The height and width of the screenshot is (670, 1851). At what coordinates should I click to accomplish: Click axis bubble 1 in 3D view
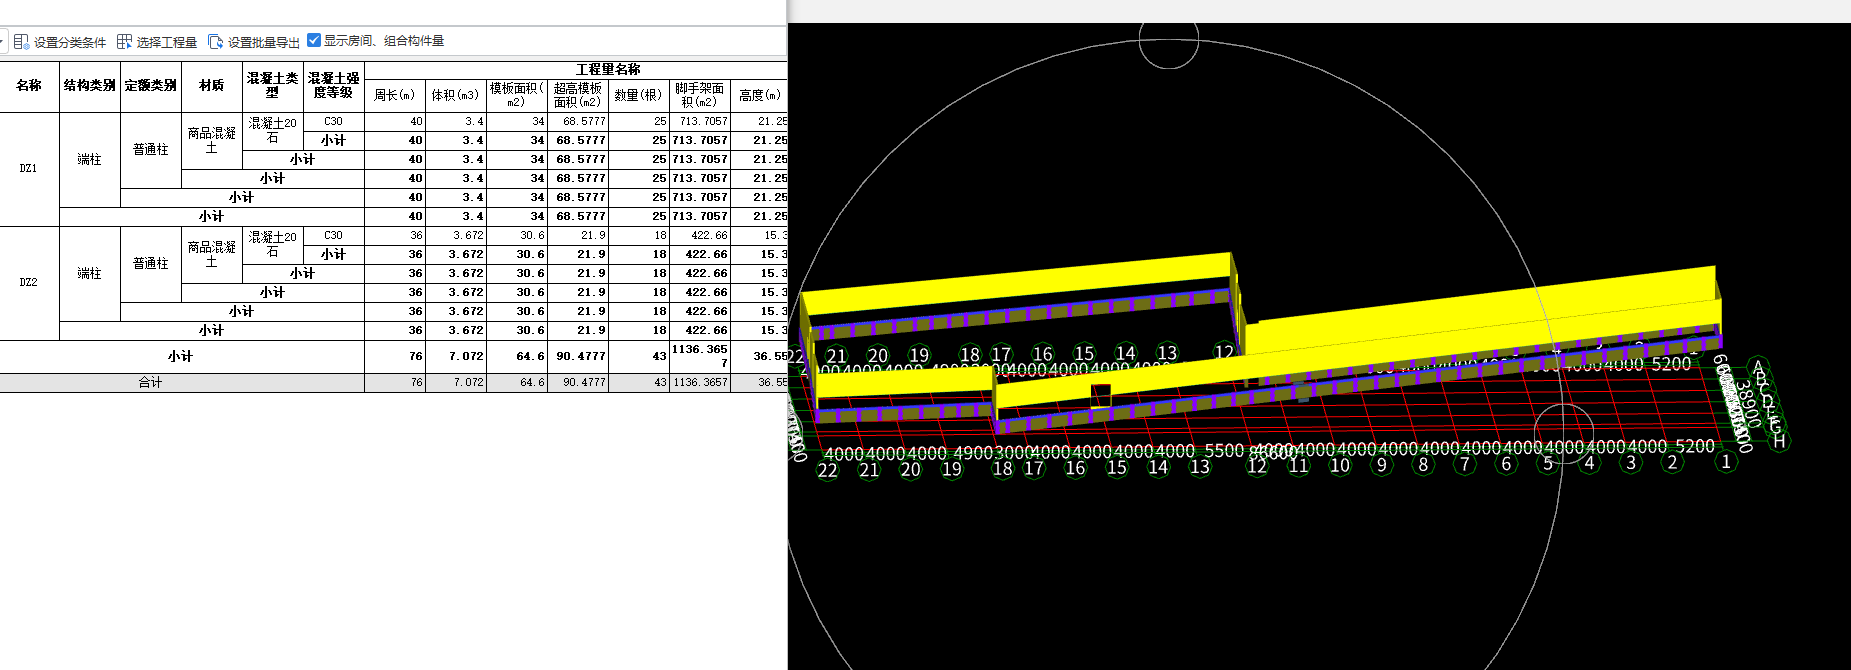(x=1725, y=462)
